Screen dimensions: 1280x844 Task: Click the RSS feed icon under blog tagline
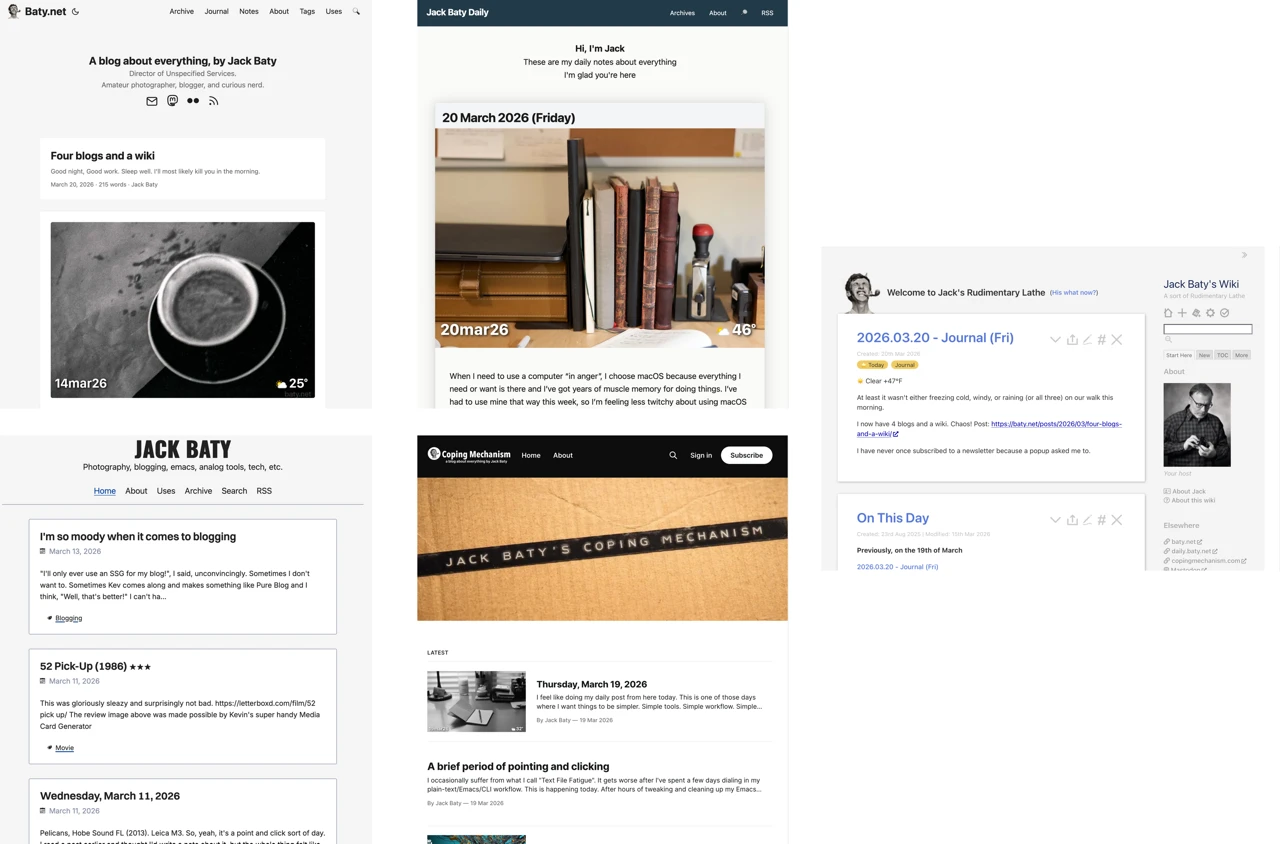(213, 101)
